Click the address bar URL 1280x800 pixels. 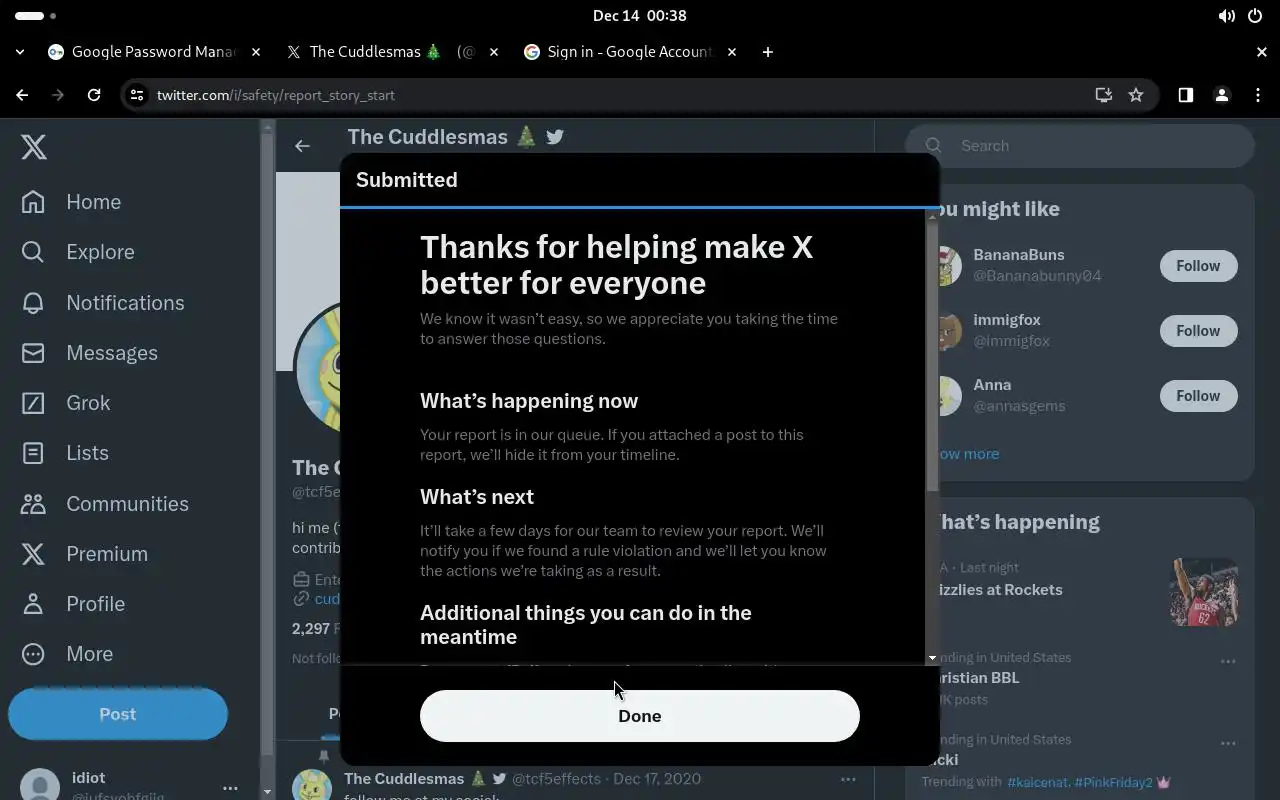point(276,95)
